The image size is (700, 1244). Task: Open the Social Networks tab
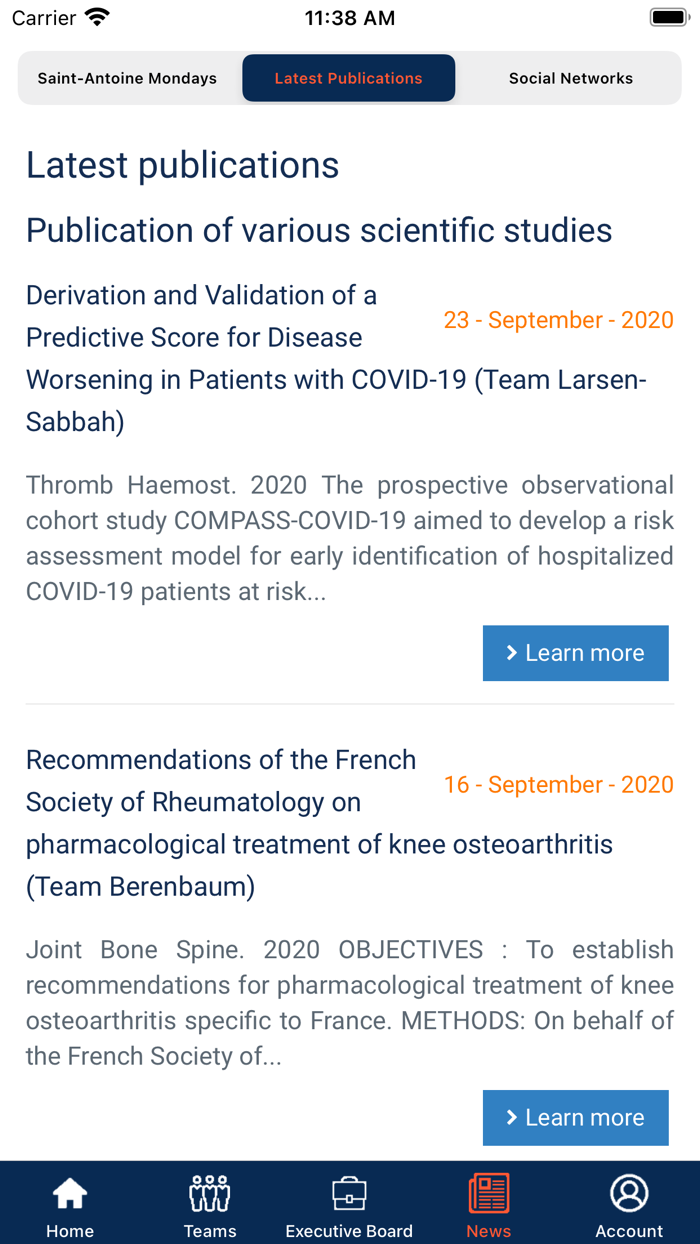pos(570,78)
